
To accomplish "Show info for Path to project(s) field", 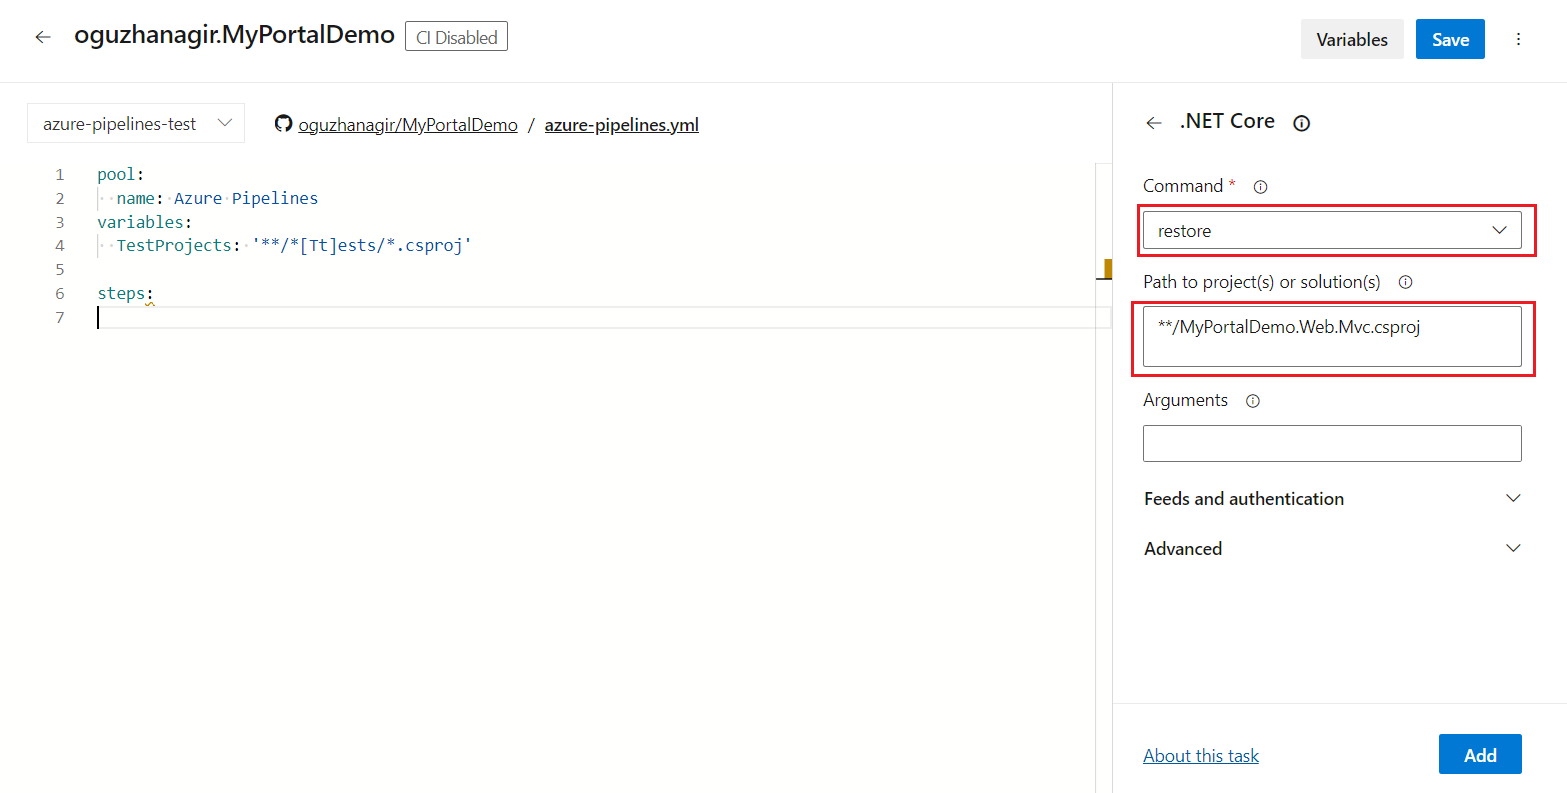I will (1405, 282).
